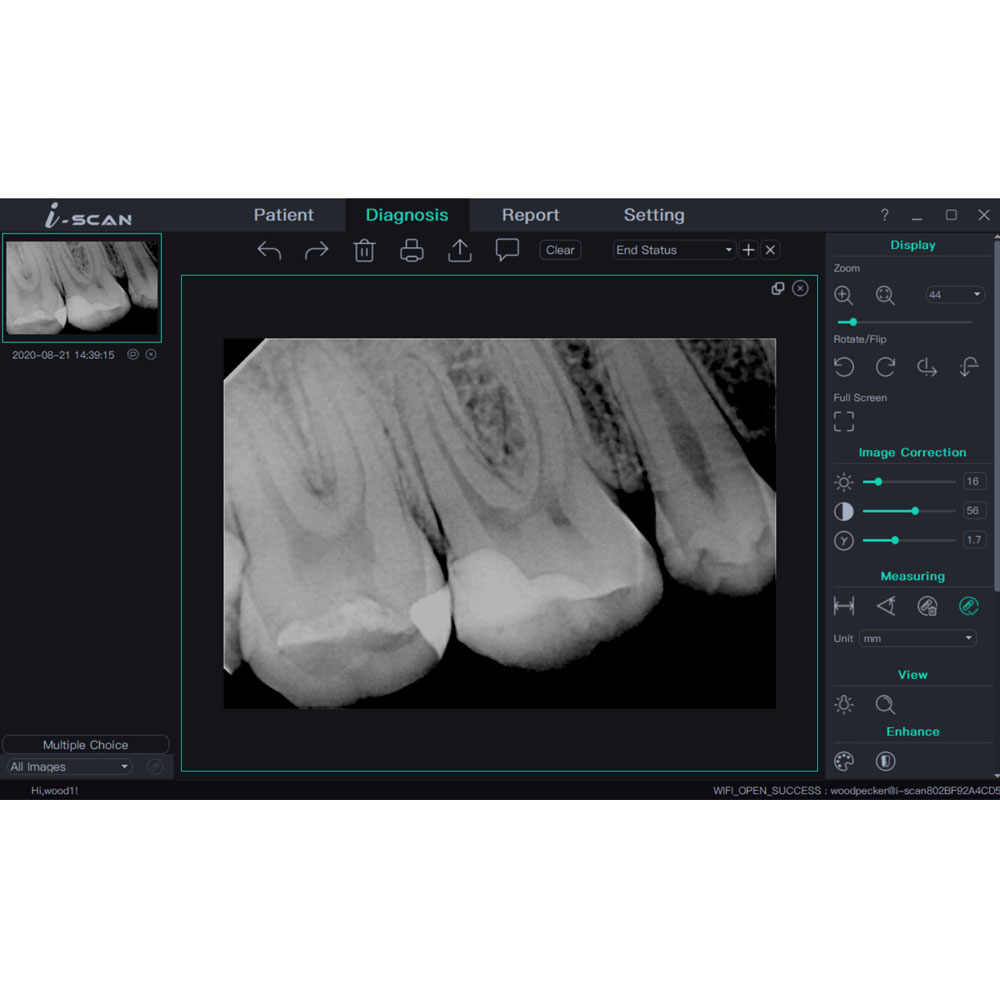Toggle Multiple Choice selection mode
Image resolution: width=1000 pixels, height=1000 pixels.
(x=85, y=745)
